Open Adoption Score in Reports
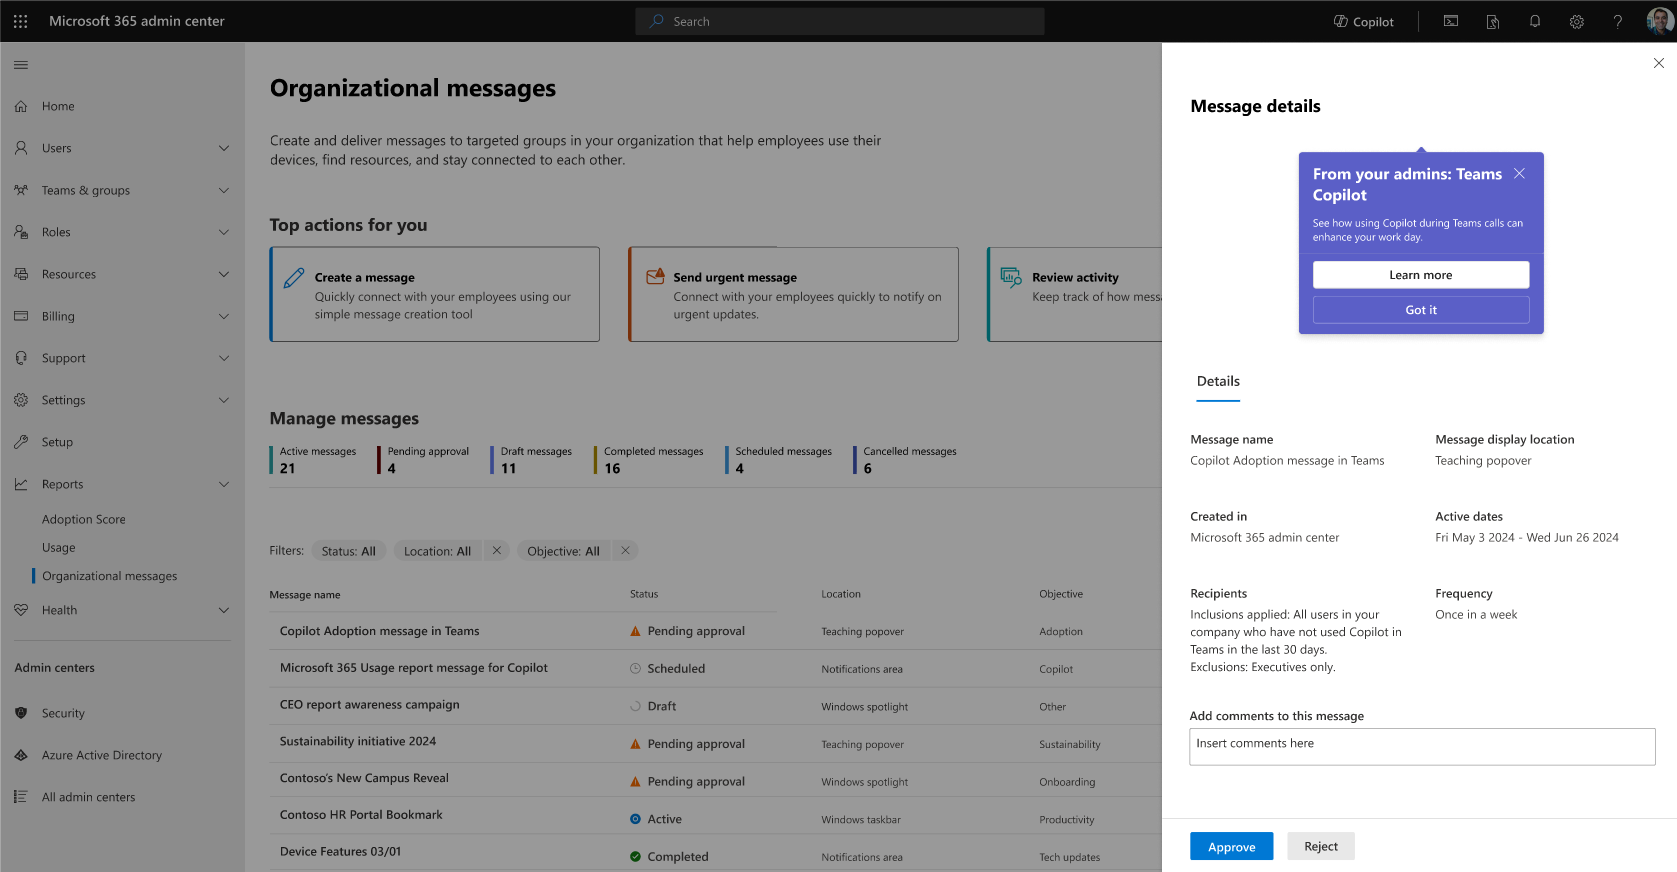The height and width of the screenshot is (872, 1677). tap(84, 520)
